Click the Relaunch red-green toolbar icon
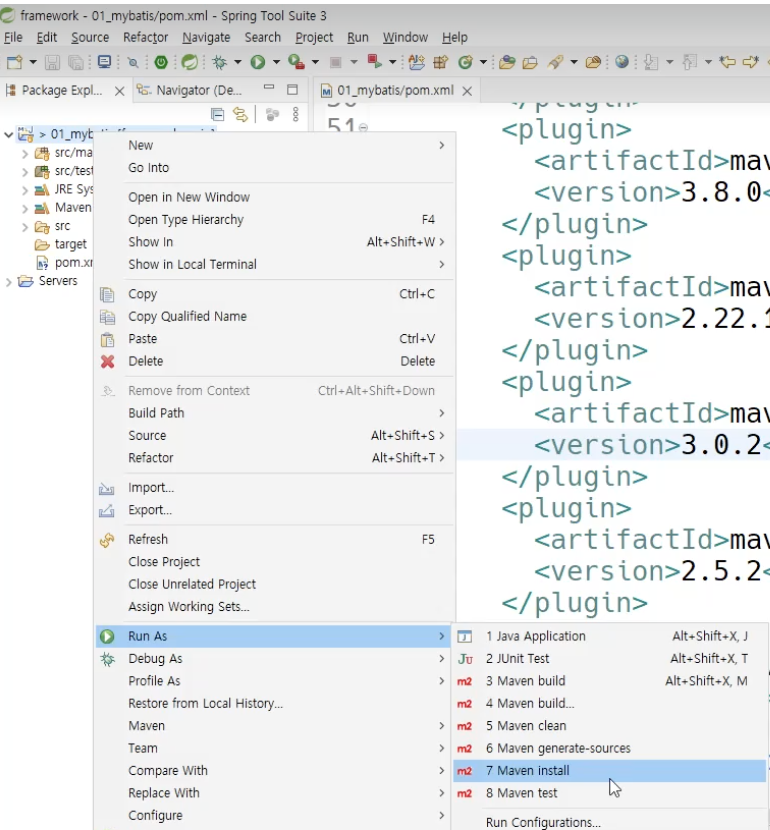The height and width of the screenshot is (830, 770). tap(375, 62)
